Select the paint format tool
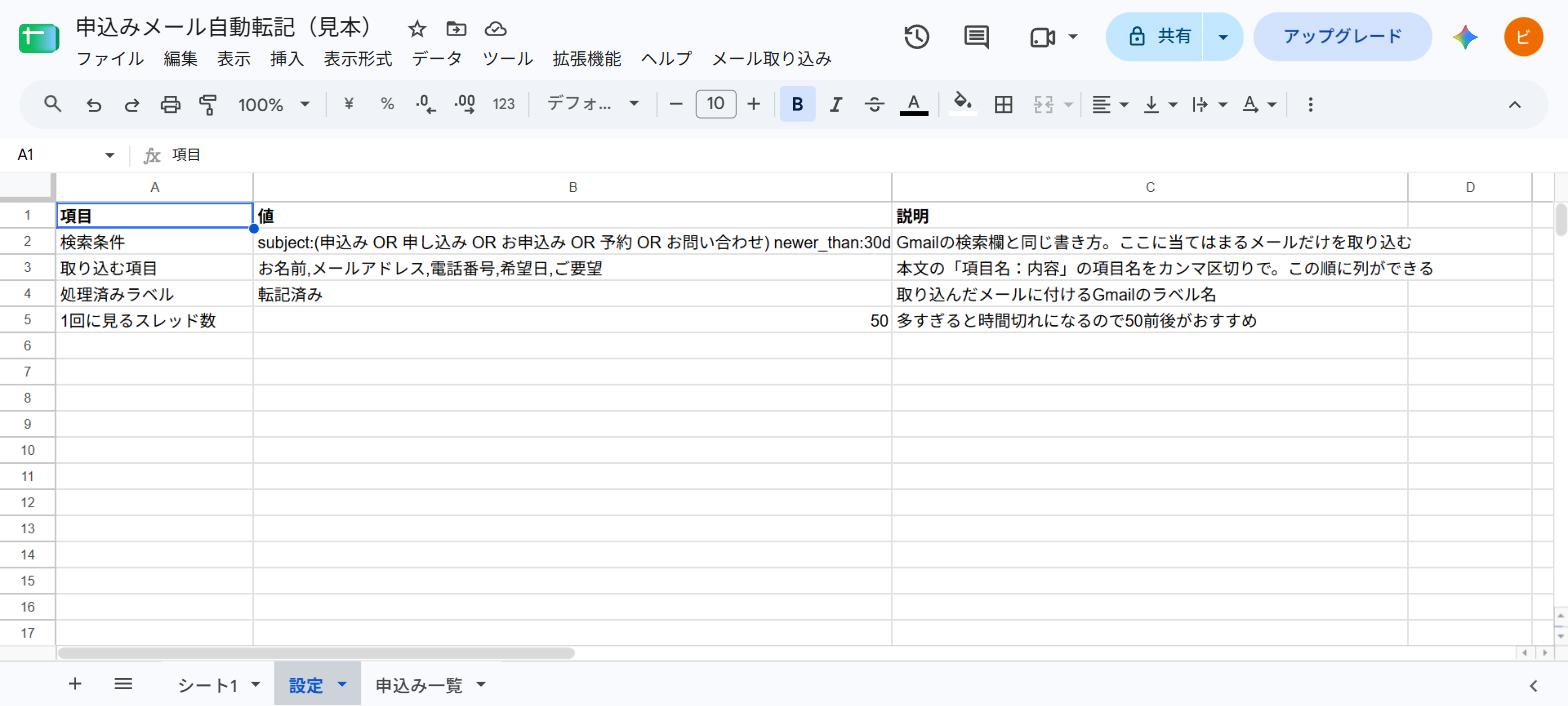This screenshot has height=706, width=1568. pos(208,104)
